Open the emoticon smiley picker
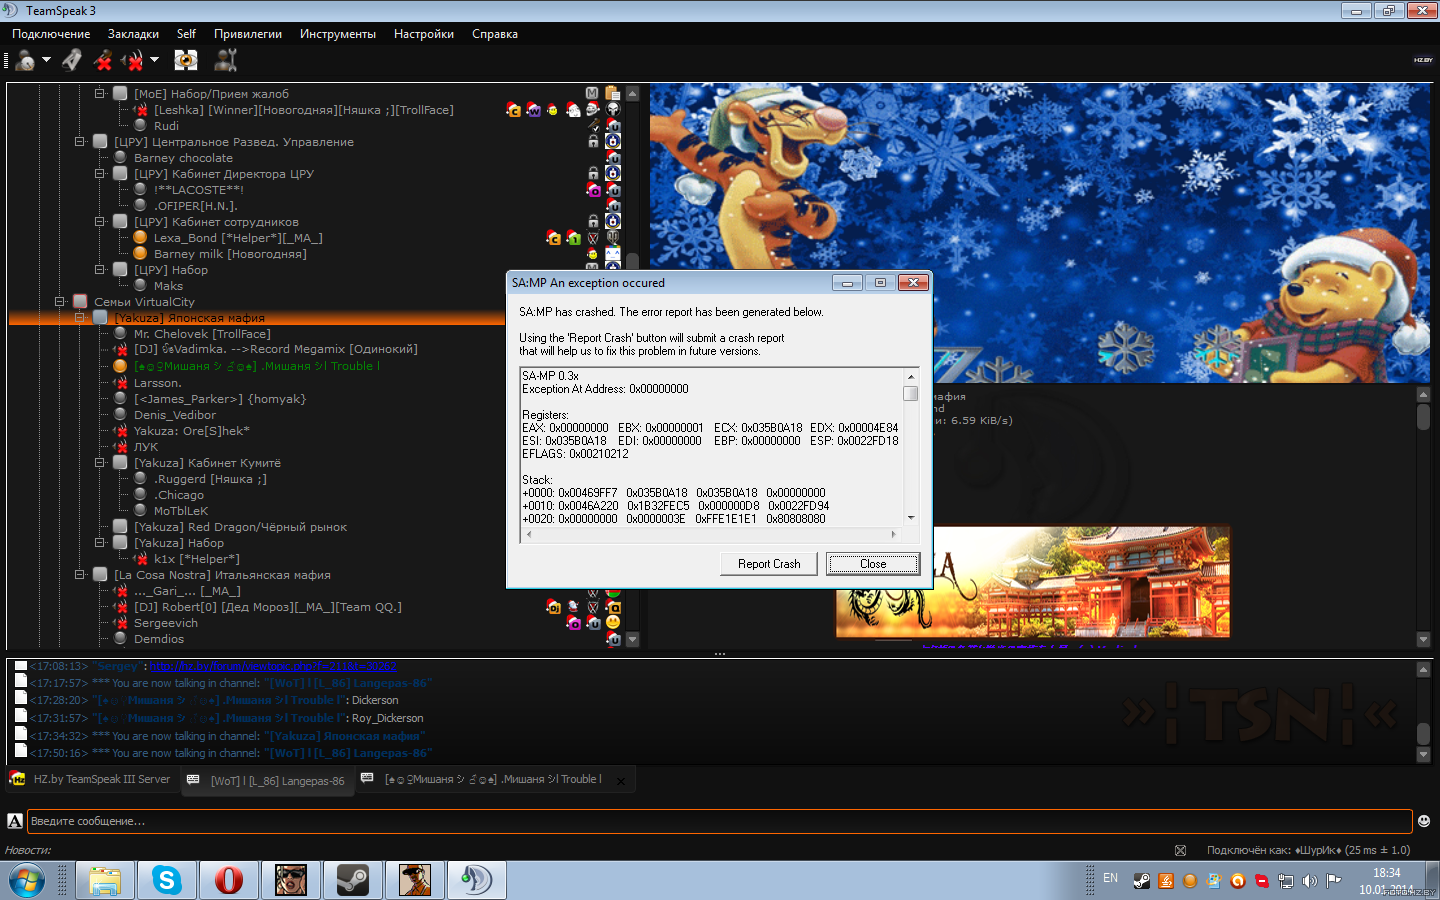 click(x=1424, y=821)
